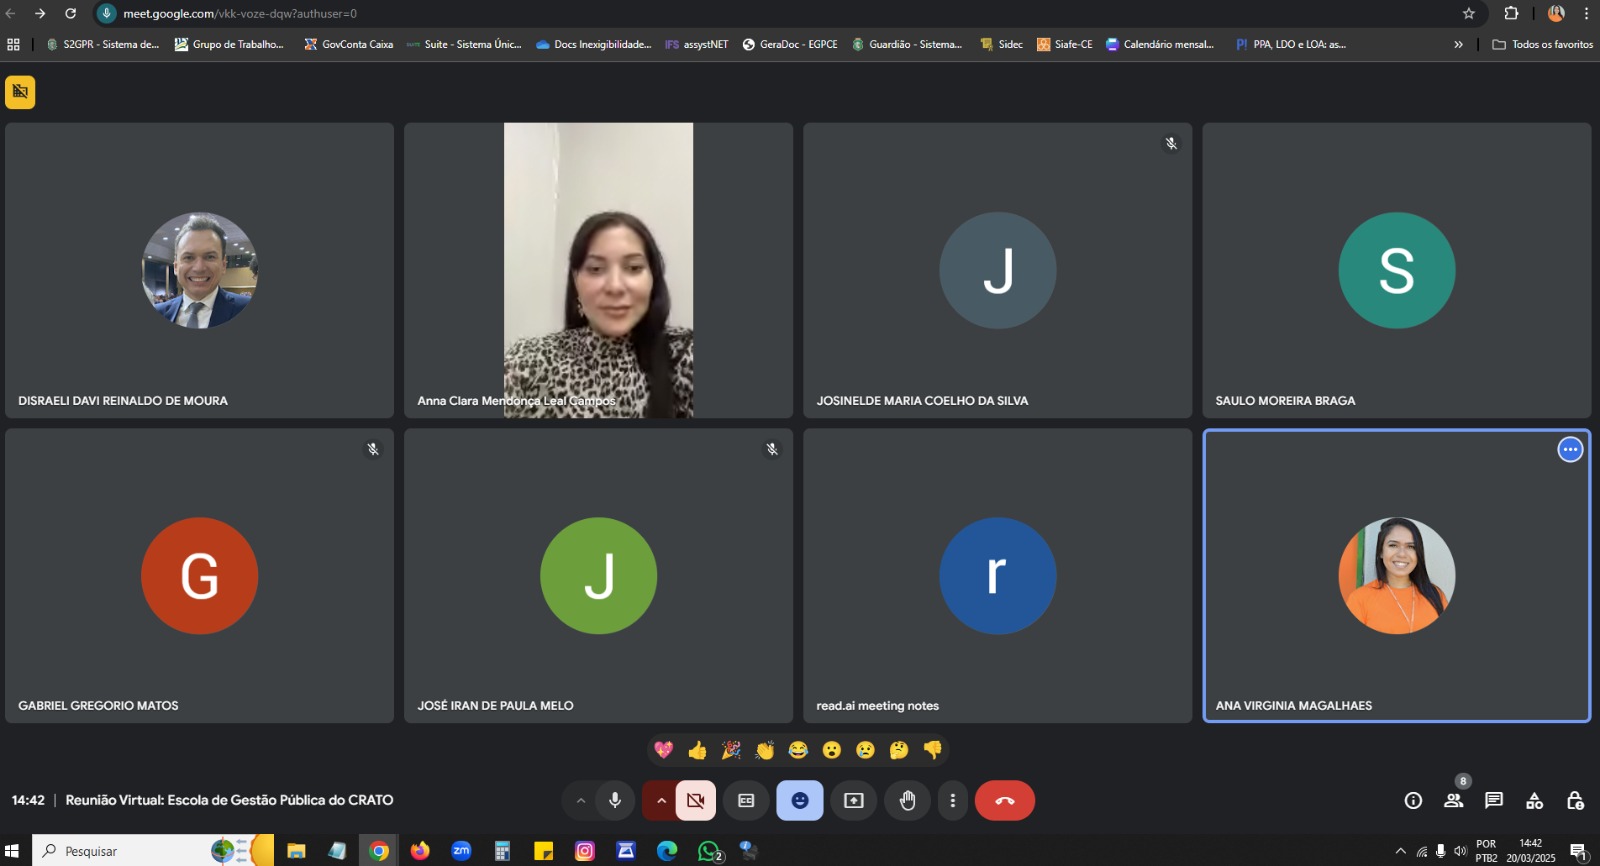Mute the microphone in the call
1600x866 pixels.
coord(615,800)
